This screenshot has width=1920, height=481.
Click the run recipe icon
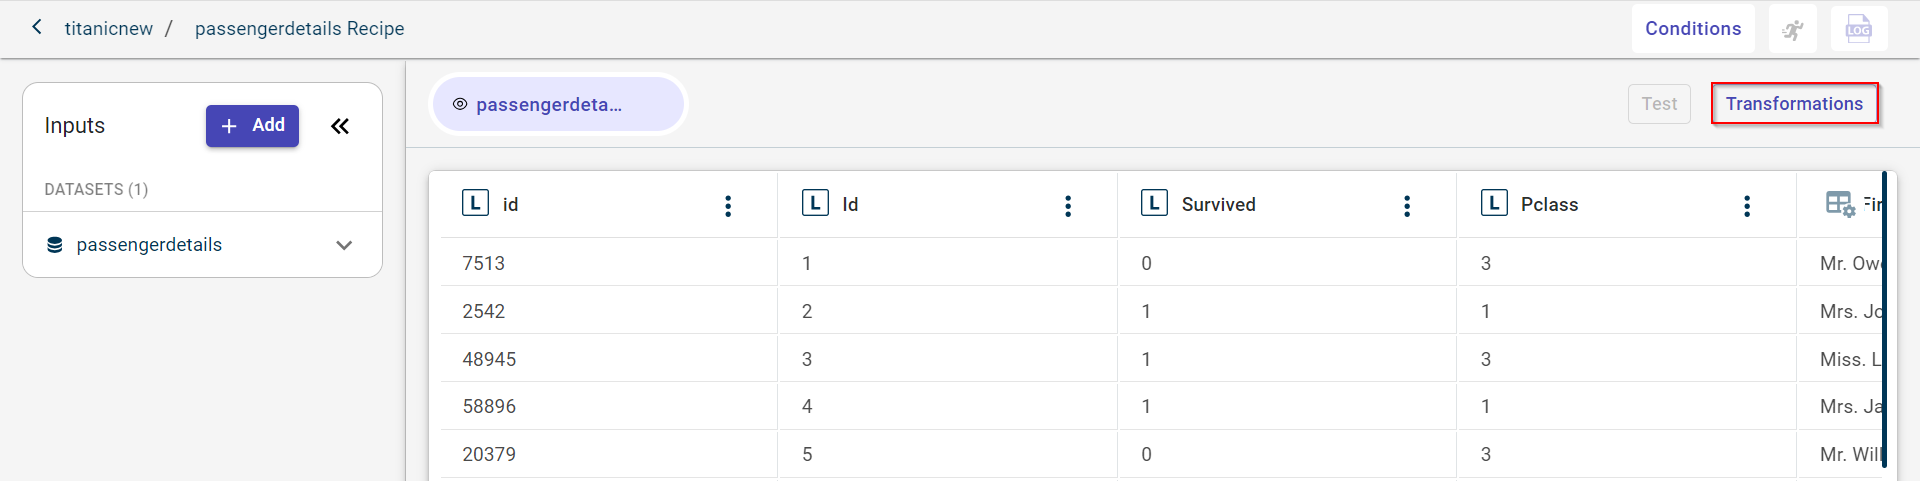click(1793, 29)
